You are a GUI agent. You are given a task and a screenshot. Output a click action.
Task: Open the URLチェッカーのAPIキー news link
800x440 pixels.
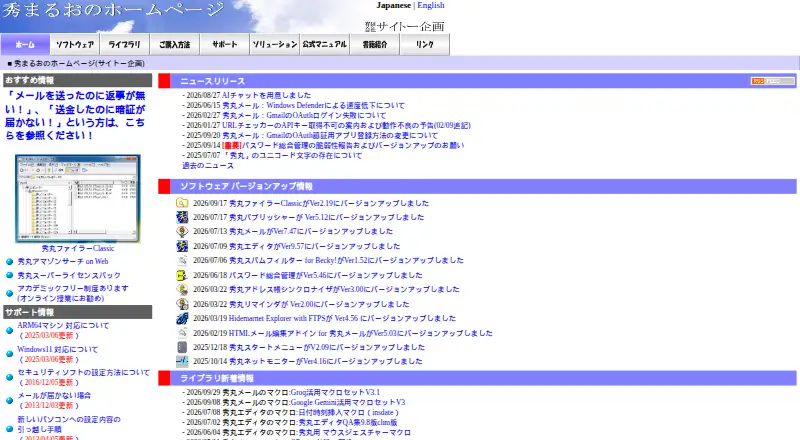(346, 125)
